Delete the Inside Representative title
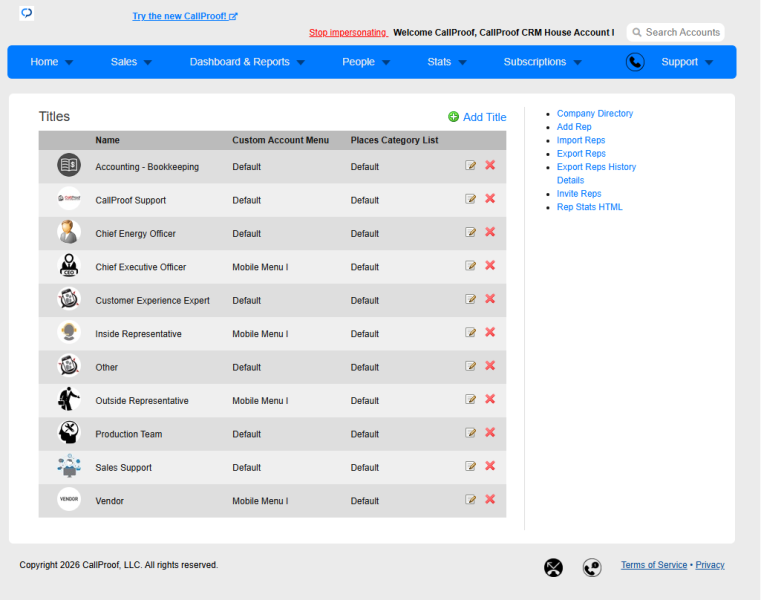This screenshot has width=761, height=600. (490, 333)
